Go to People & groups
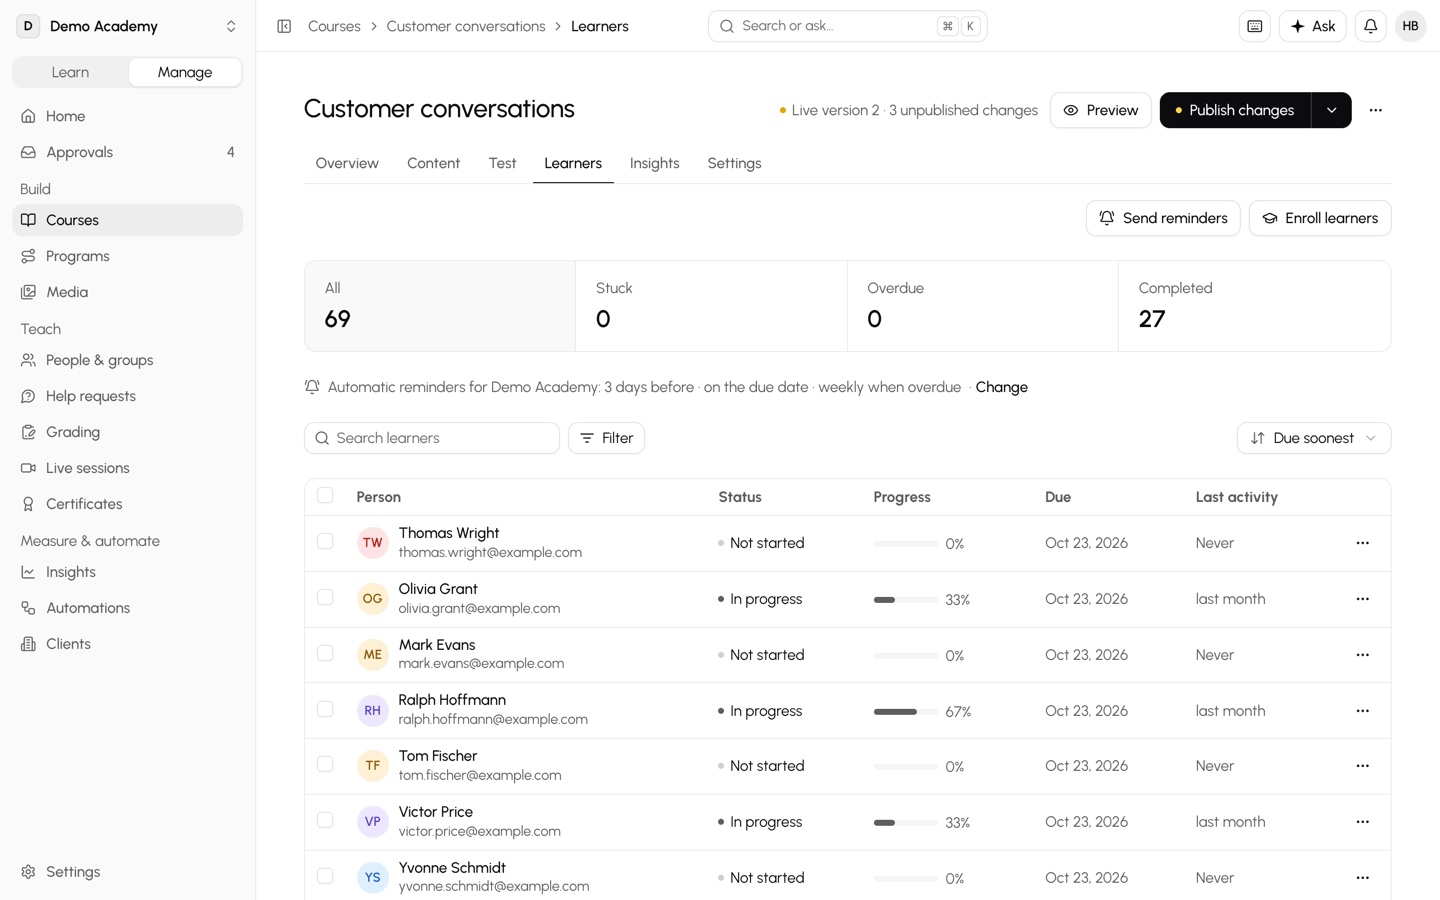Screen dimensions: 1440x900 tap(128, 360)
